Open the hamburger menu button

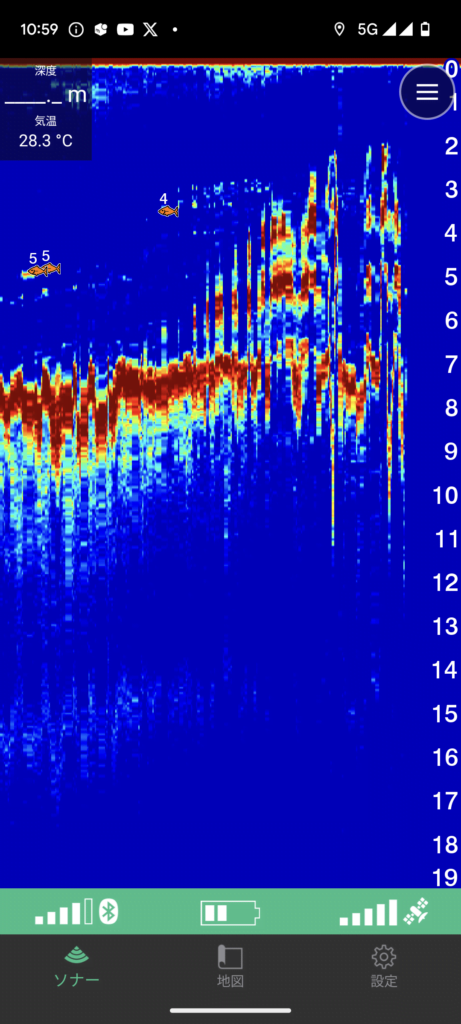coord(427,92)
